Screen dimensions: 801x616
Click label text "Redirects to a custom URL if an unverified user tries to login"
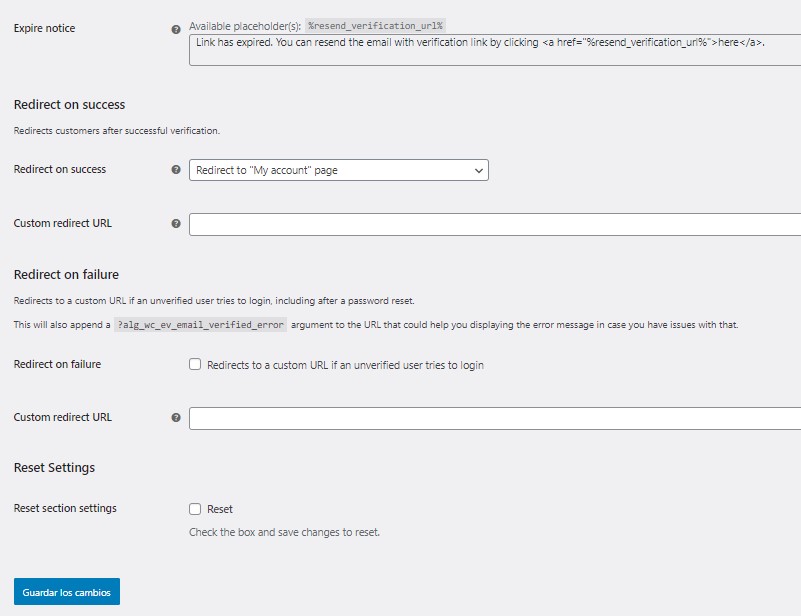345,365
